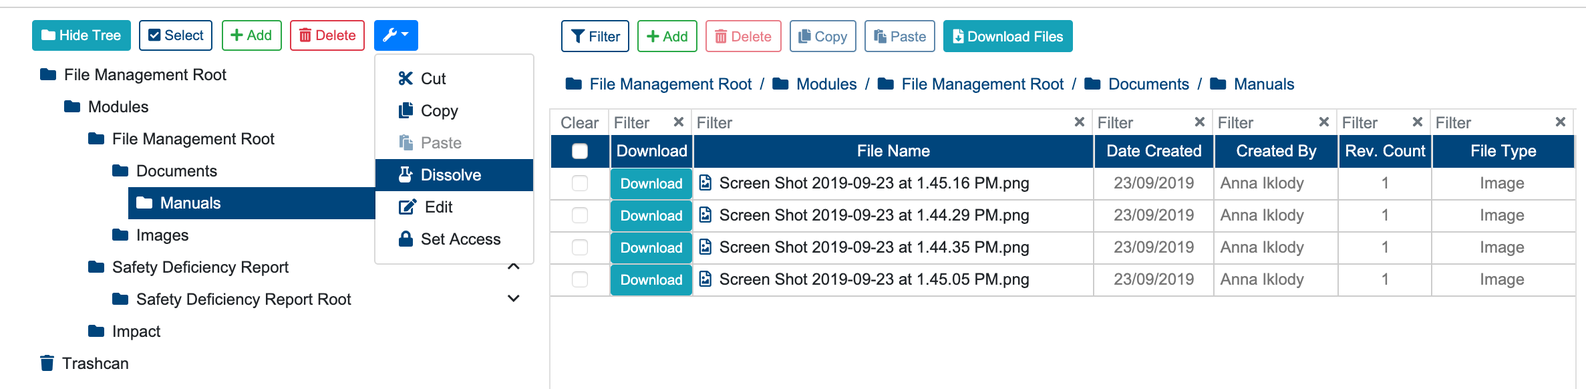Click folder icon beside the Images tree node
Image resolution: width=1586 pixels, height=389 pixels.
[x=120, y=235]
